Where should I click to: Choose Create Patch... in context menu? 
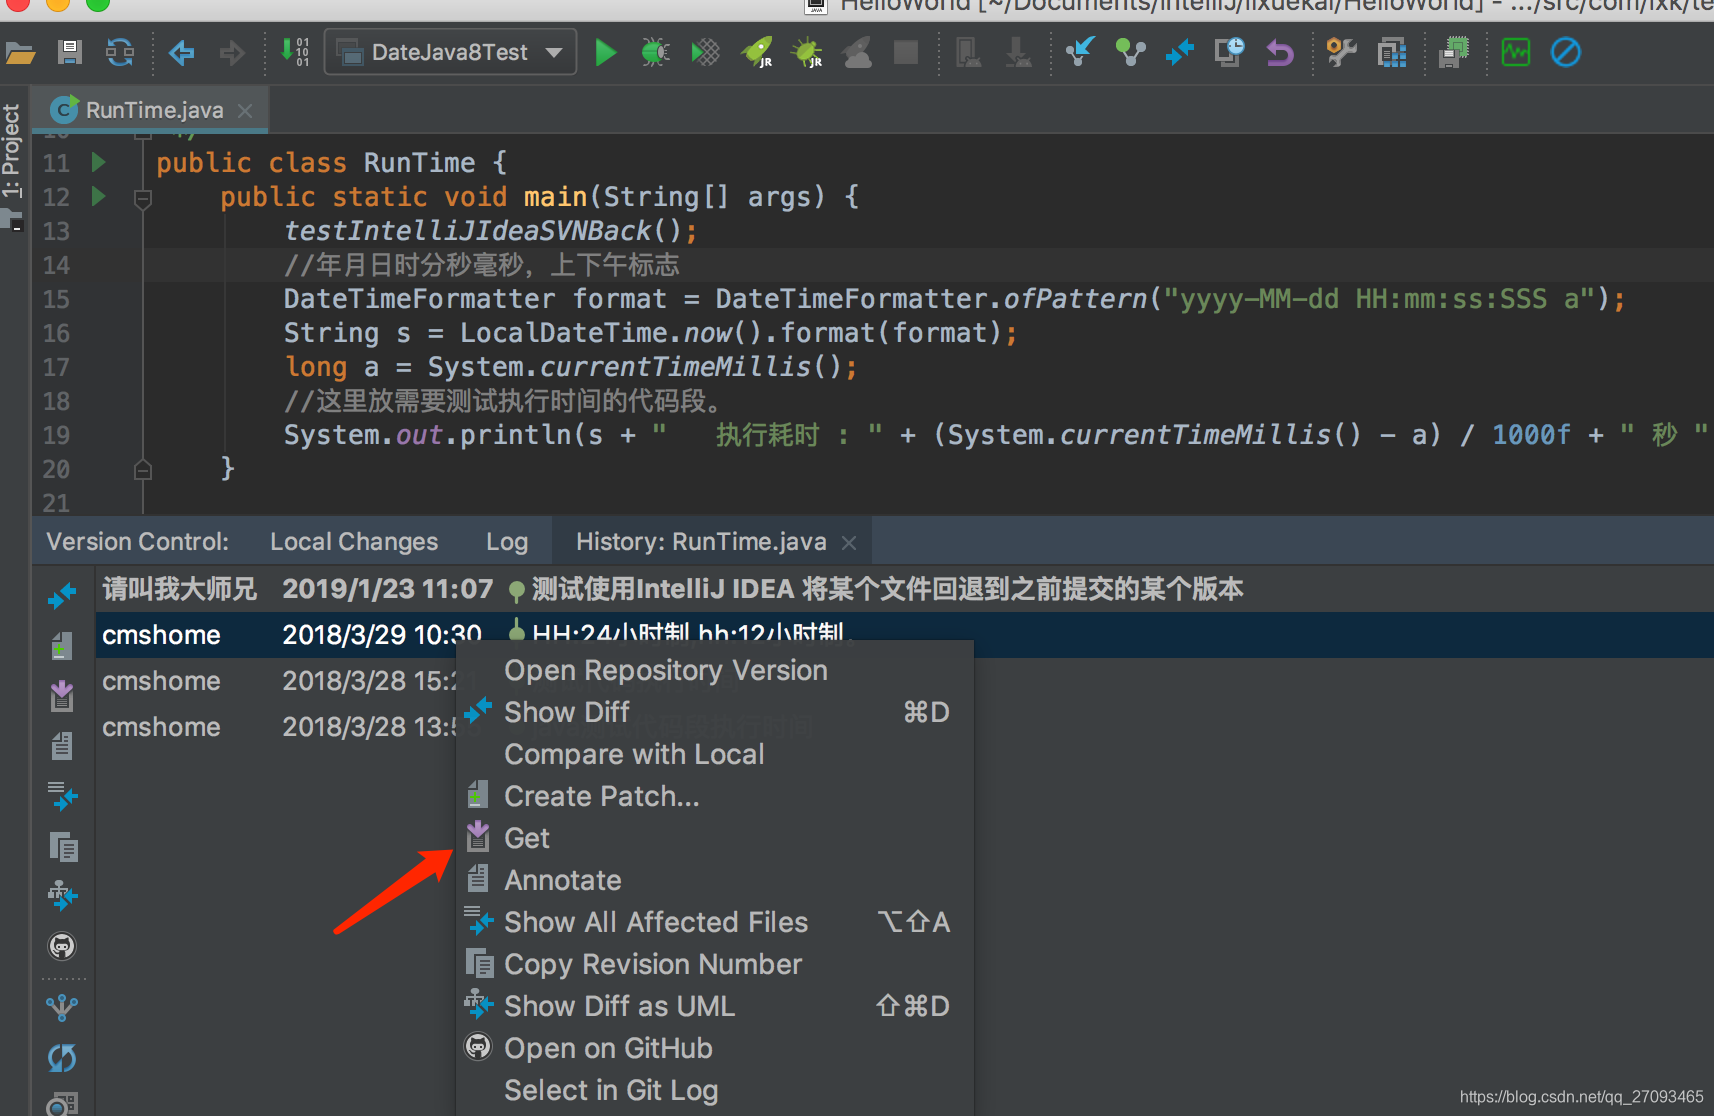coord(714,796)
